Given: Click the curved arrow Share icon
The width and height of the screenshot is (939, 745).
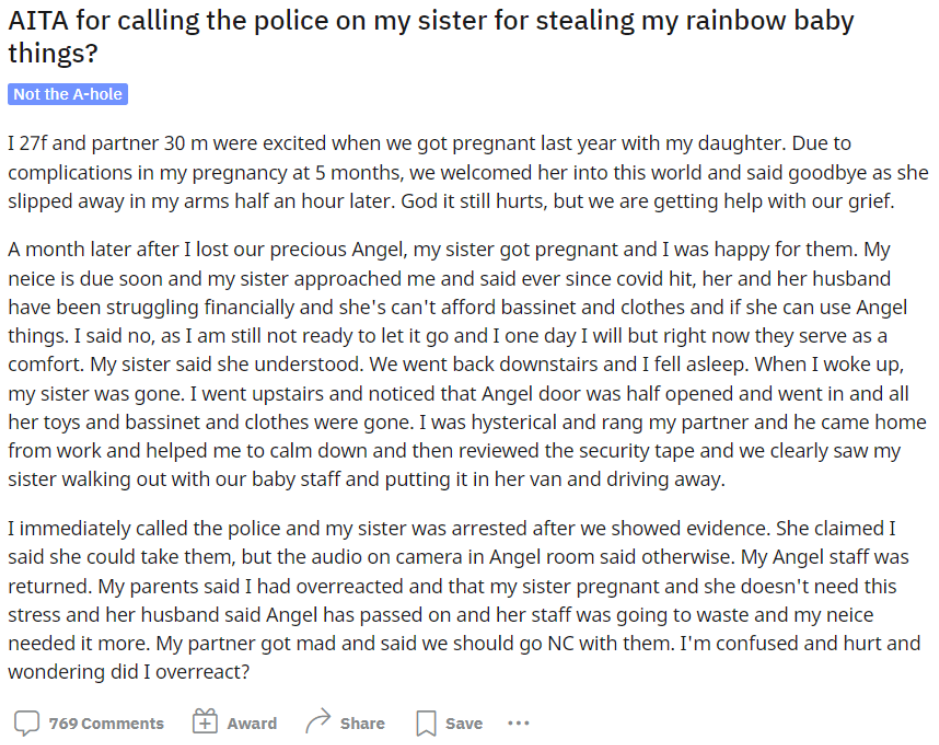Looking at the screenshot, I should coord(317,721).
